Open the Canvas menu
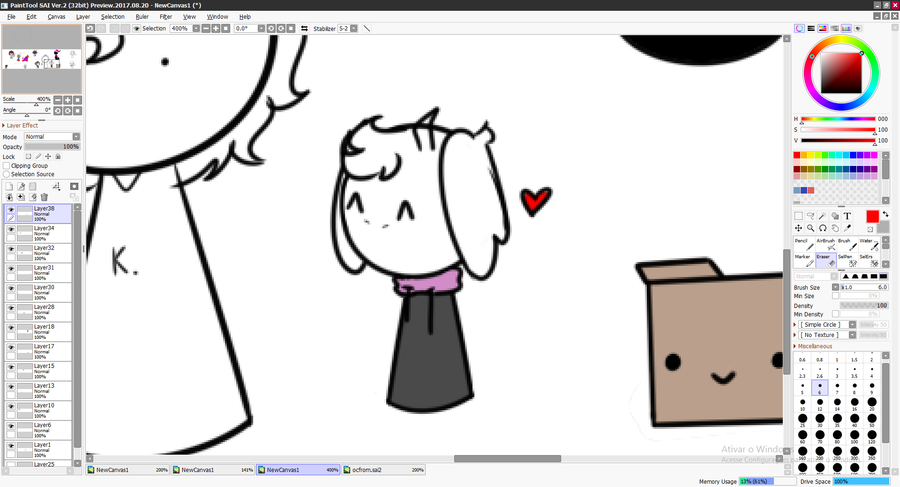 56,17
